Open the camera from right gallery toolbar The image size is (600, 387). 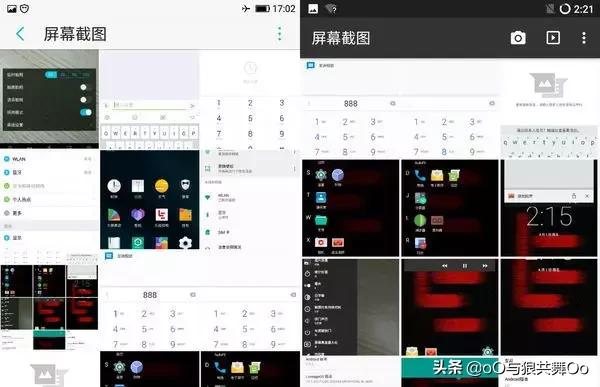(518, 38)
